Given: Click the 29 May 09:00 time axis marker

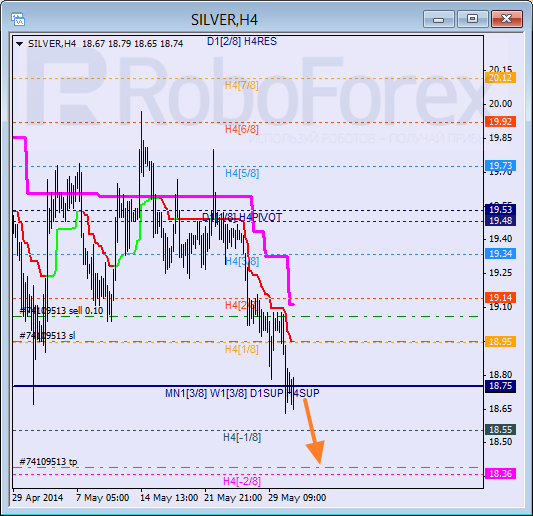Looking at the screenshot, I should pyautogui.click(x=297, y=498).
